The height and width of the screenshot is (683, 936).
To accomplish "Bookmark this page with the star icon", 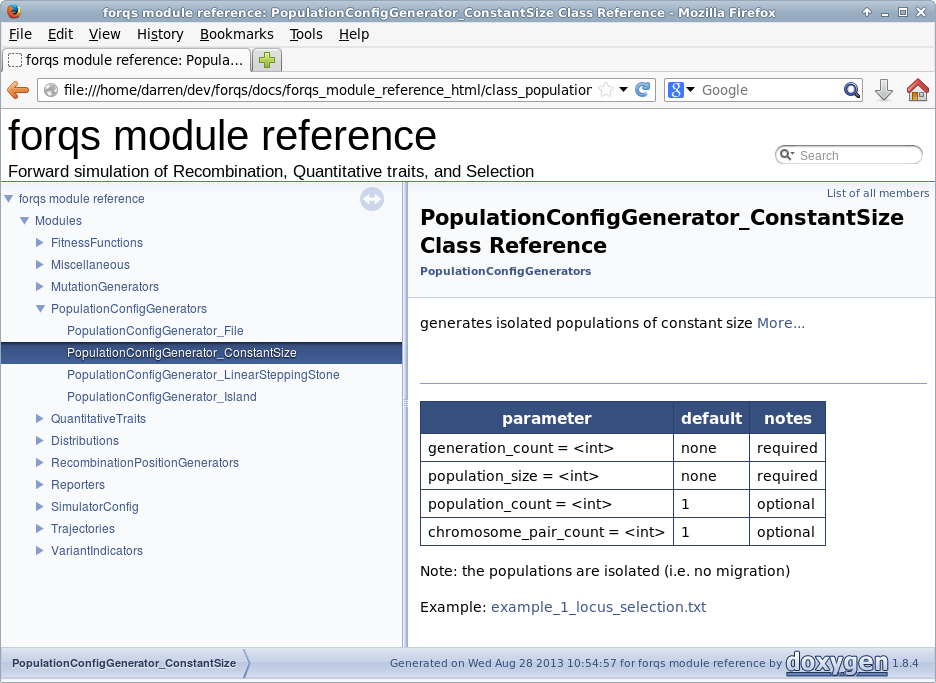I will pos(606,90).
